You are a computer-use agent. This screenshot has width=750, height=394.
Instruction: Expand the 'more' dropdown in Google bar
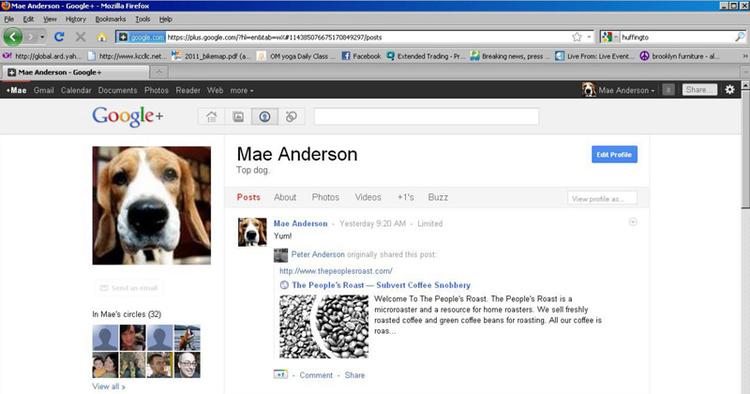pos(242,90)
